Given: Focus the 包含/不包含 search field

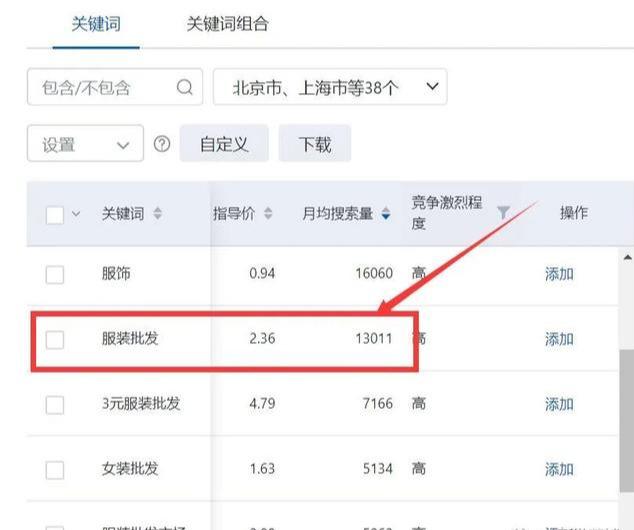Looking at the screenshot, I should tap(100, 87).
